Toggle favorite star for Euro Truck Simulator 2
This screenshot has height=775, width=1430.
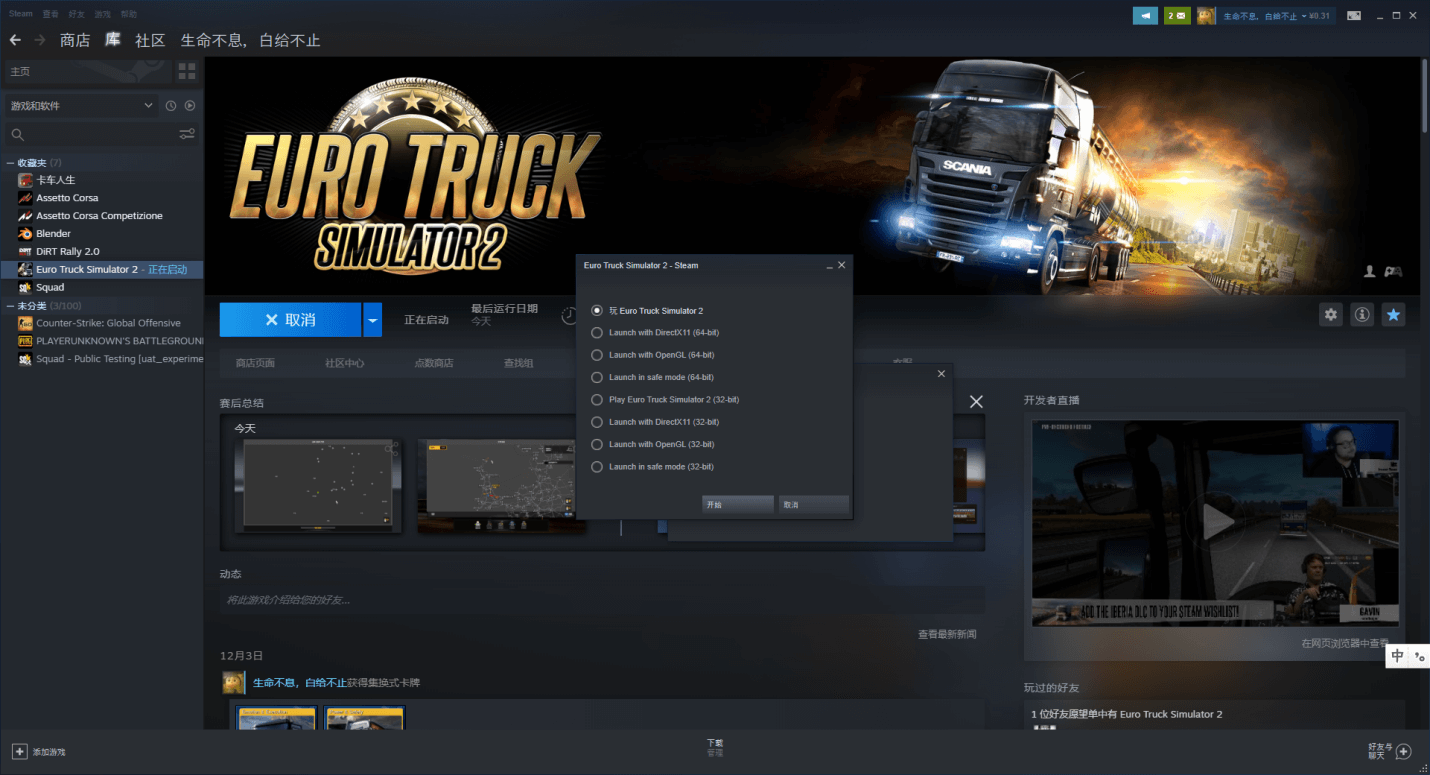coord(1394,315)
